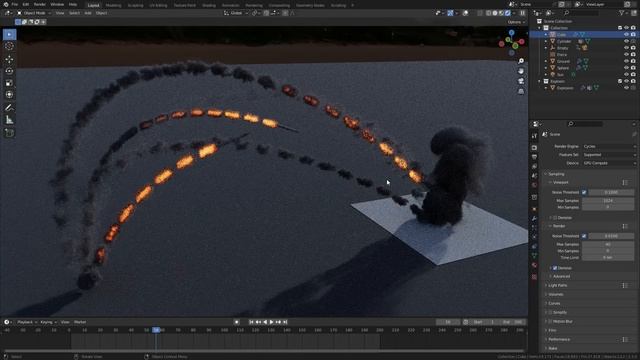Open the Output properties tab icon
The height and width of the screenshot is (360, 640).
tap(534, 157)
